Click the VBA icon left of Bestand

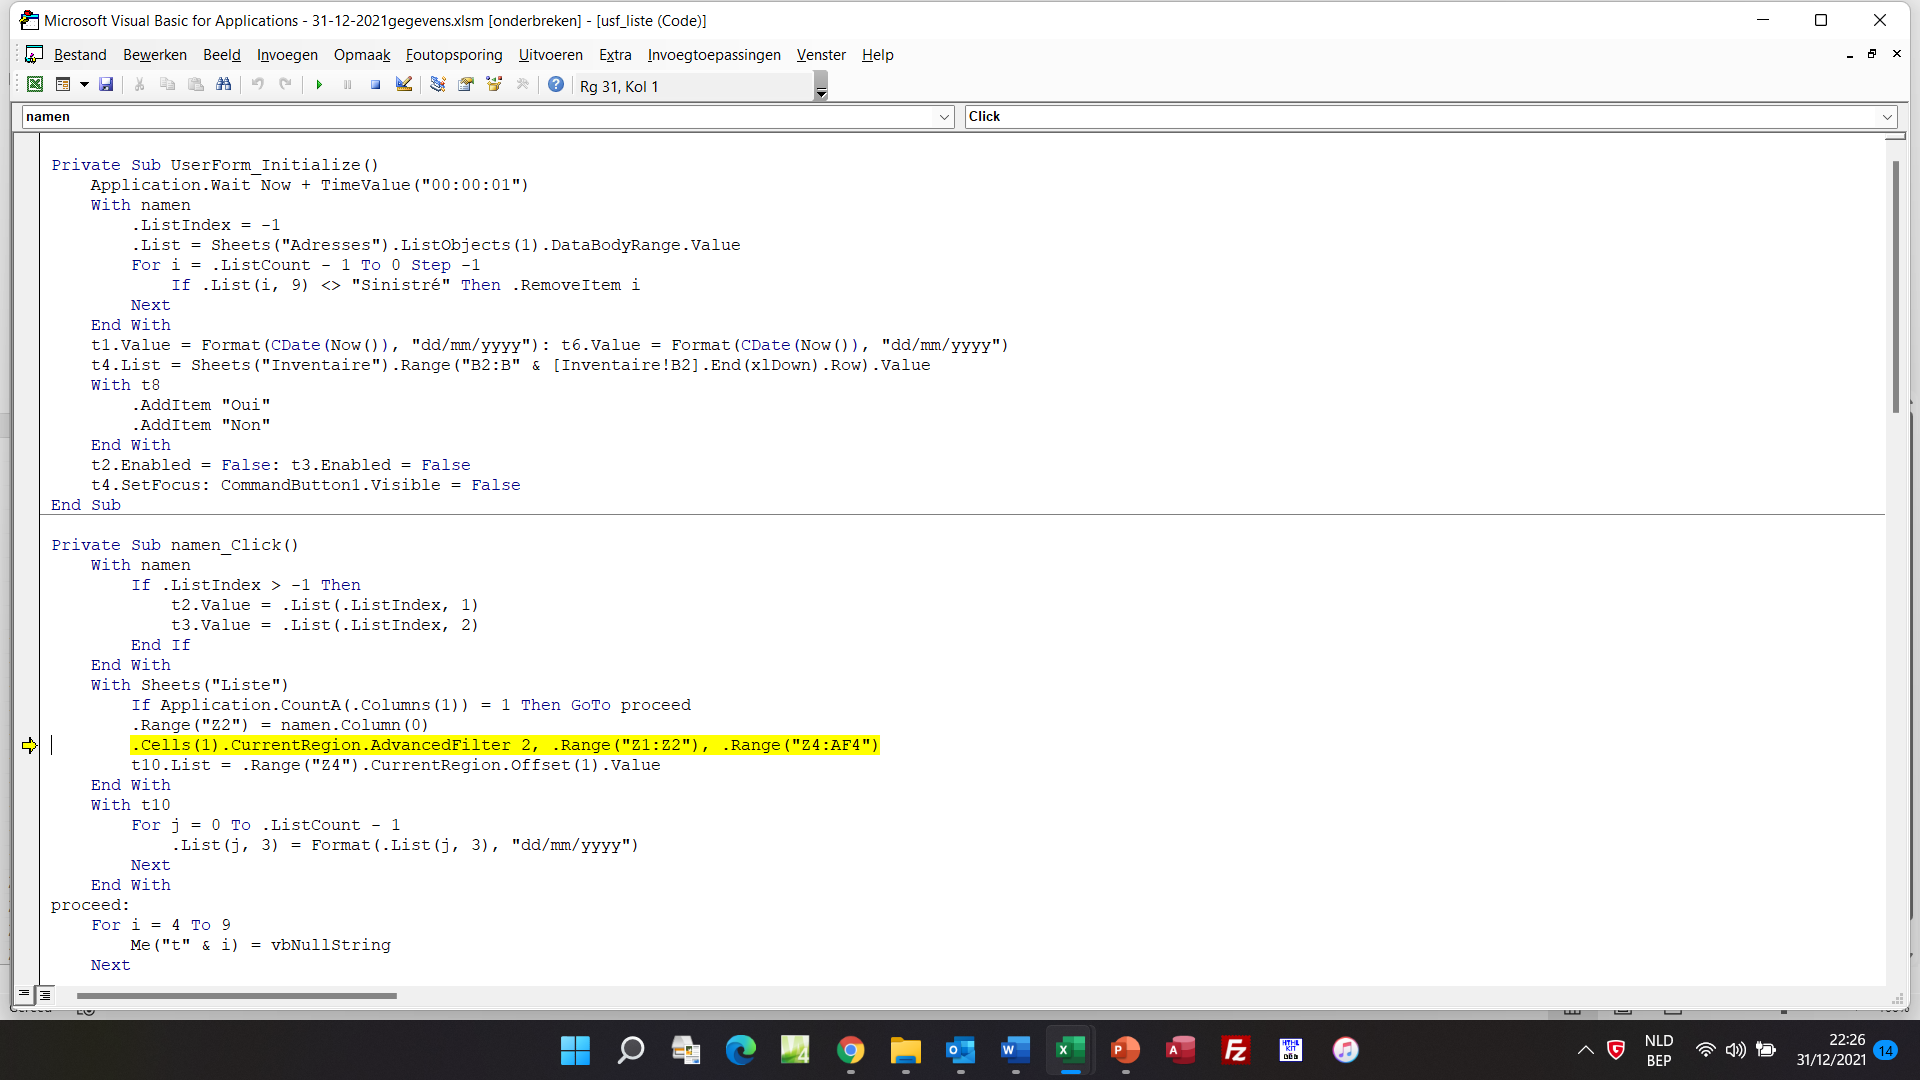pyautogui.click(x=34, y=54)
